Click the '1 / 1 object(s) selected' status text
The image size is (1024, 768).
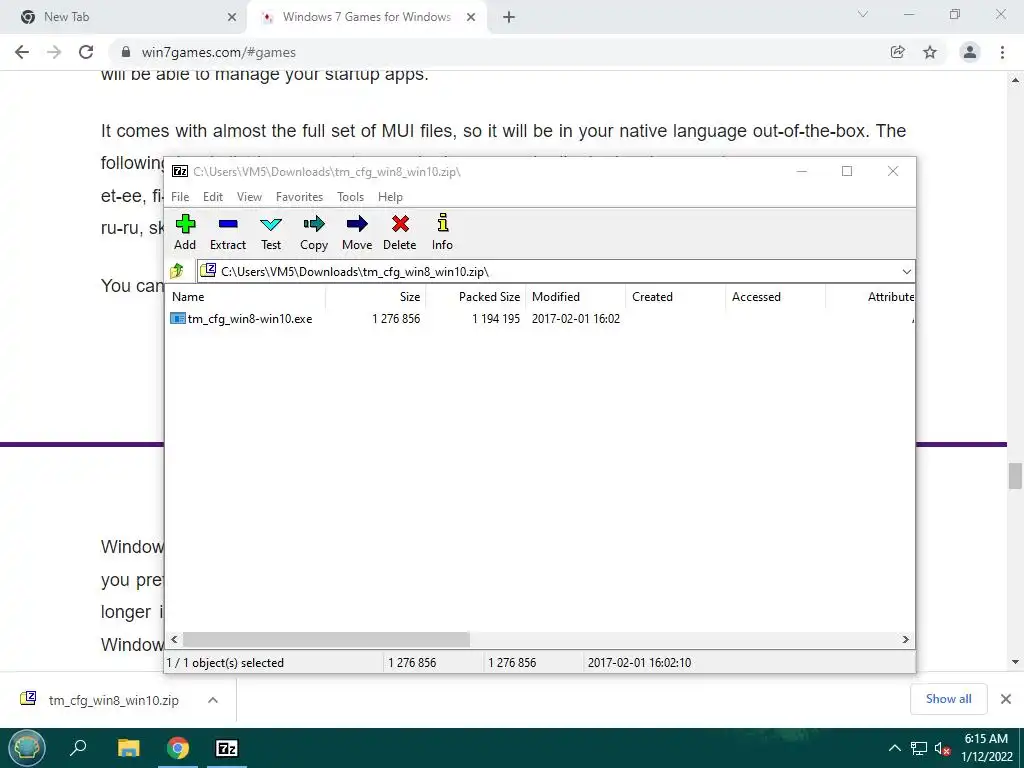(225, 662)
